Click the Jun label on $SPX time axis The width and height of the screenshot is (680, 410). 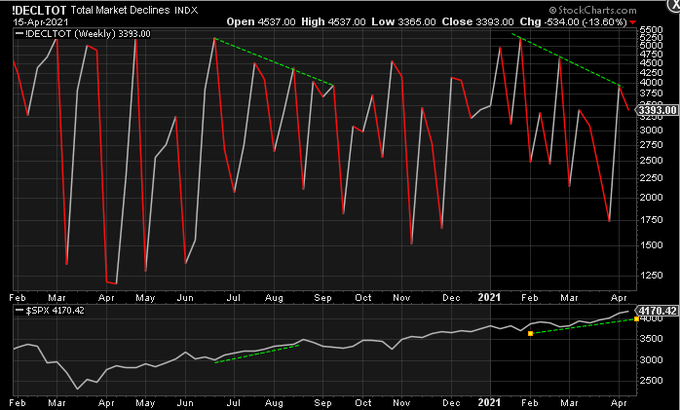tap(185, 403)
